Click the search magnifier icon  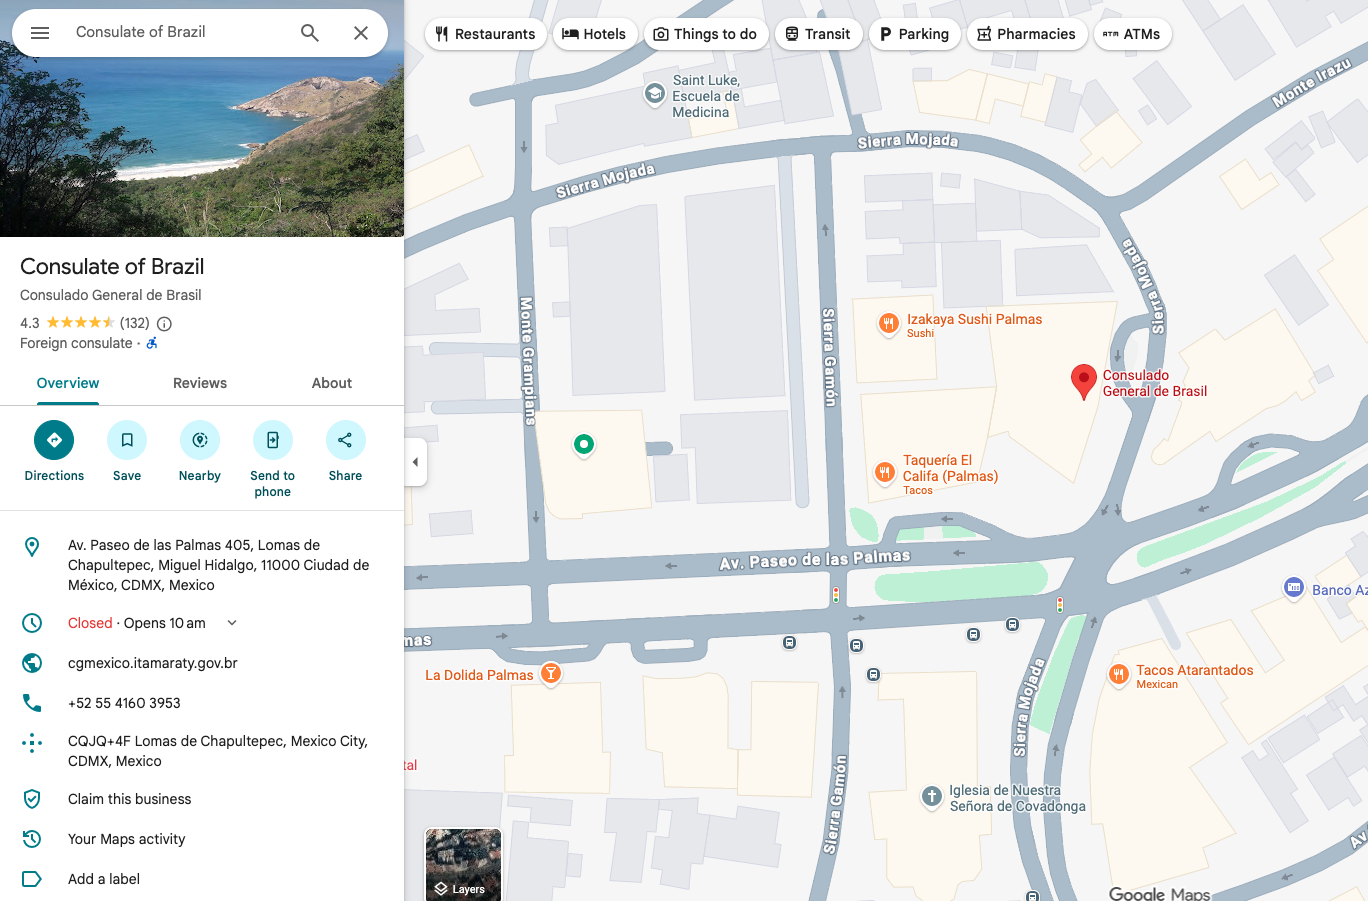coord(310,33)
